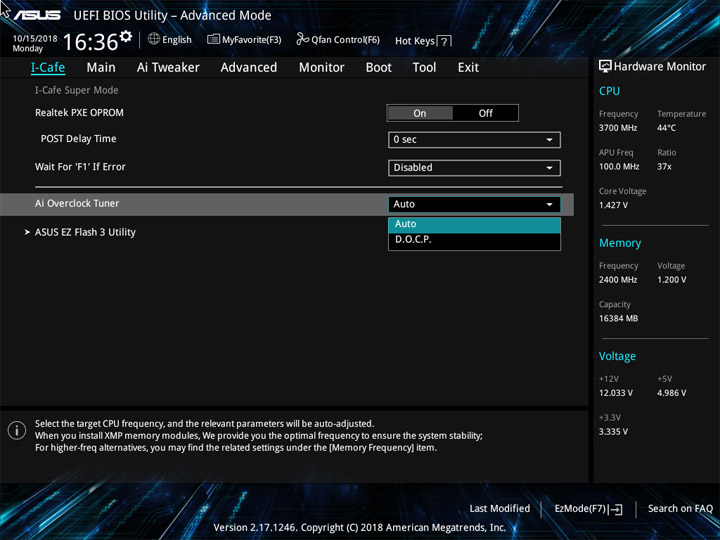
Task: Click the Hardware Monitor title
Action: coord(660,67)
